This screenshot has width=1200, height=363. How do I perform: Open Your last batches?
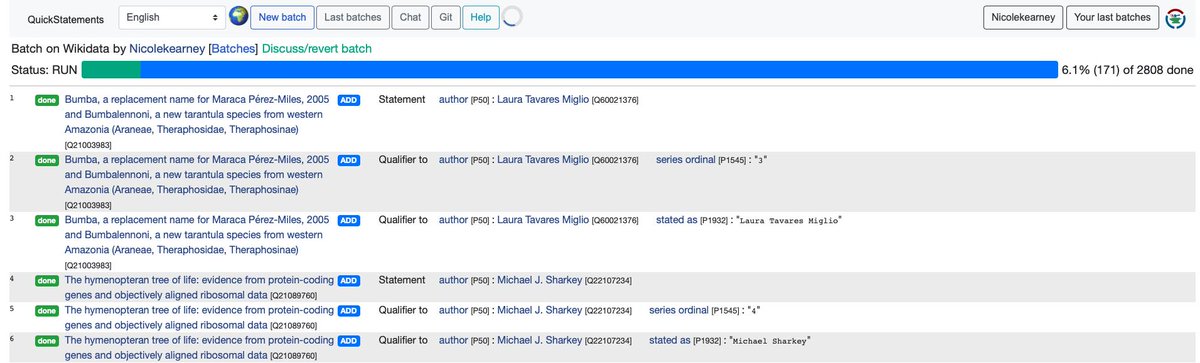point(1113,18)
